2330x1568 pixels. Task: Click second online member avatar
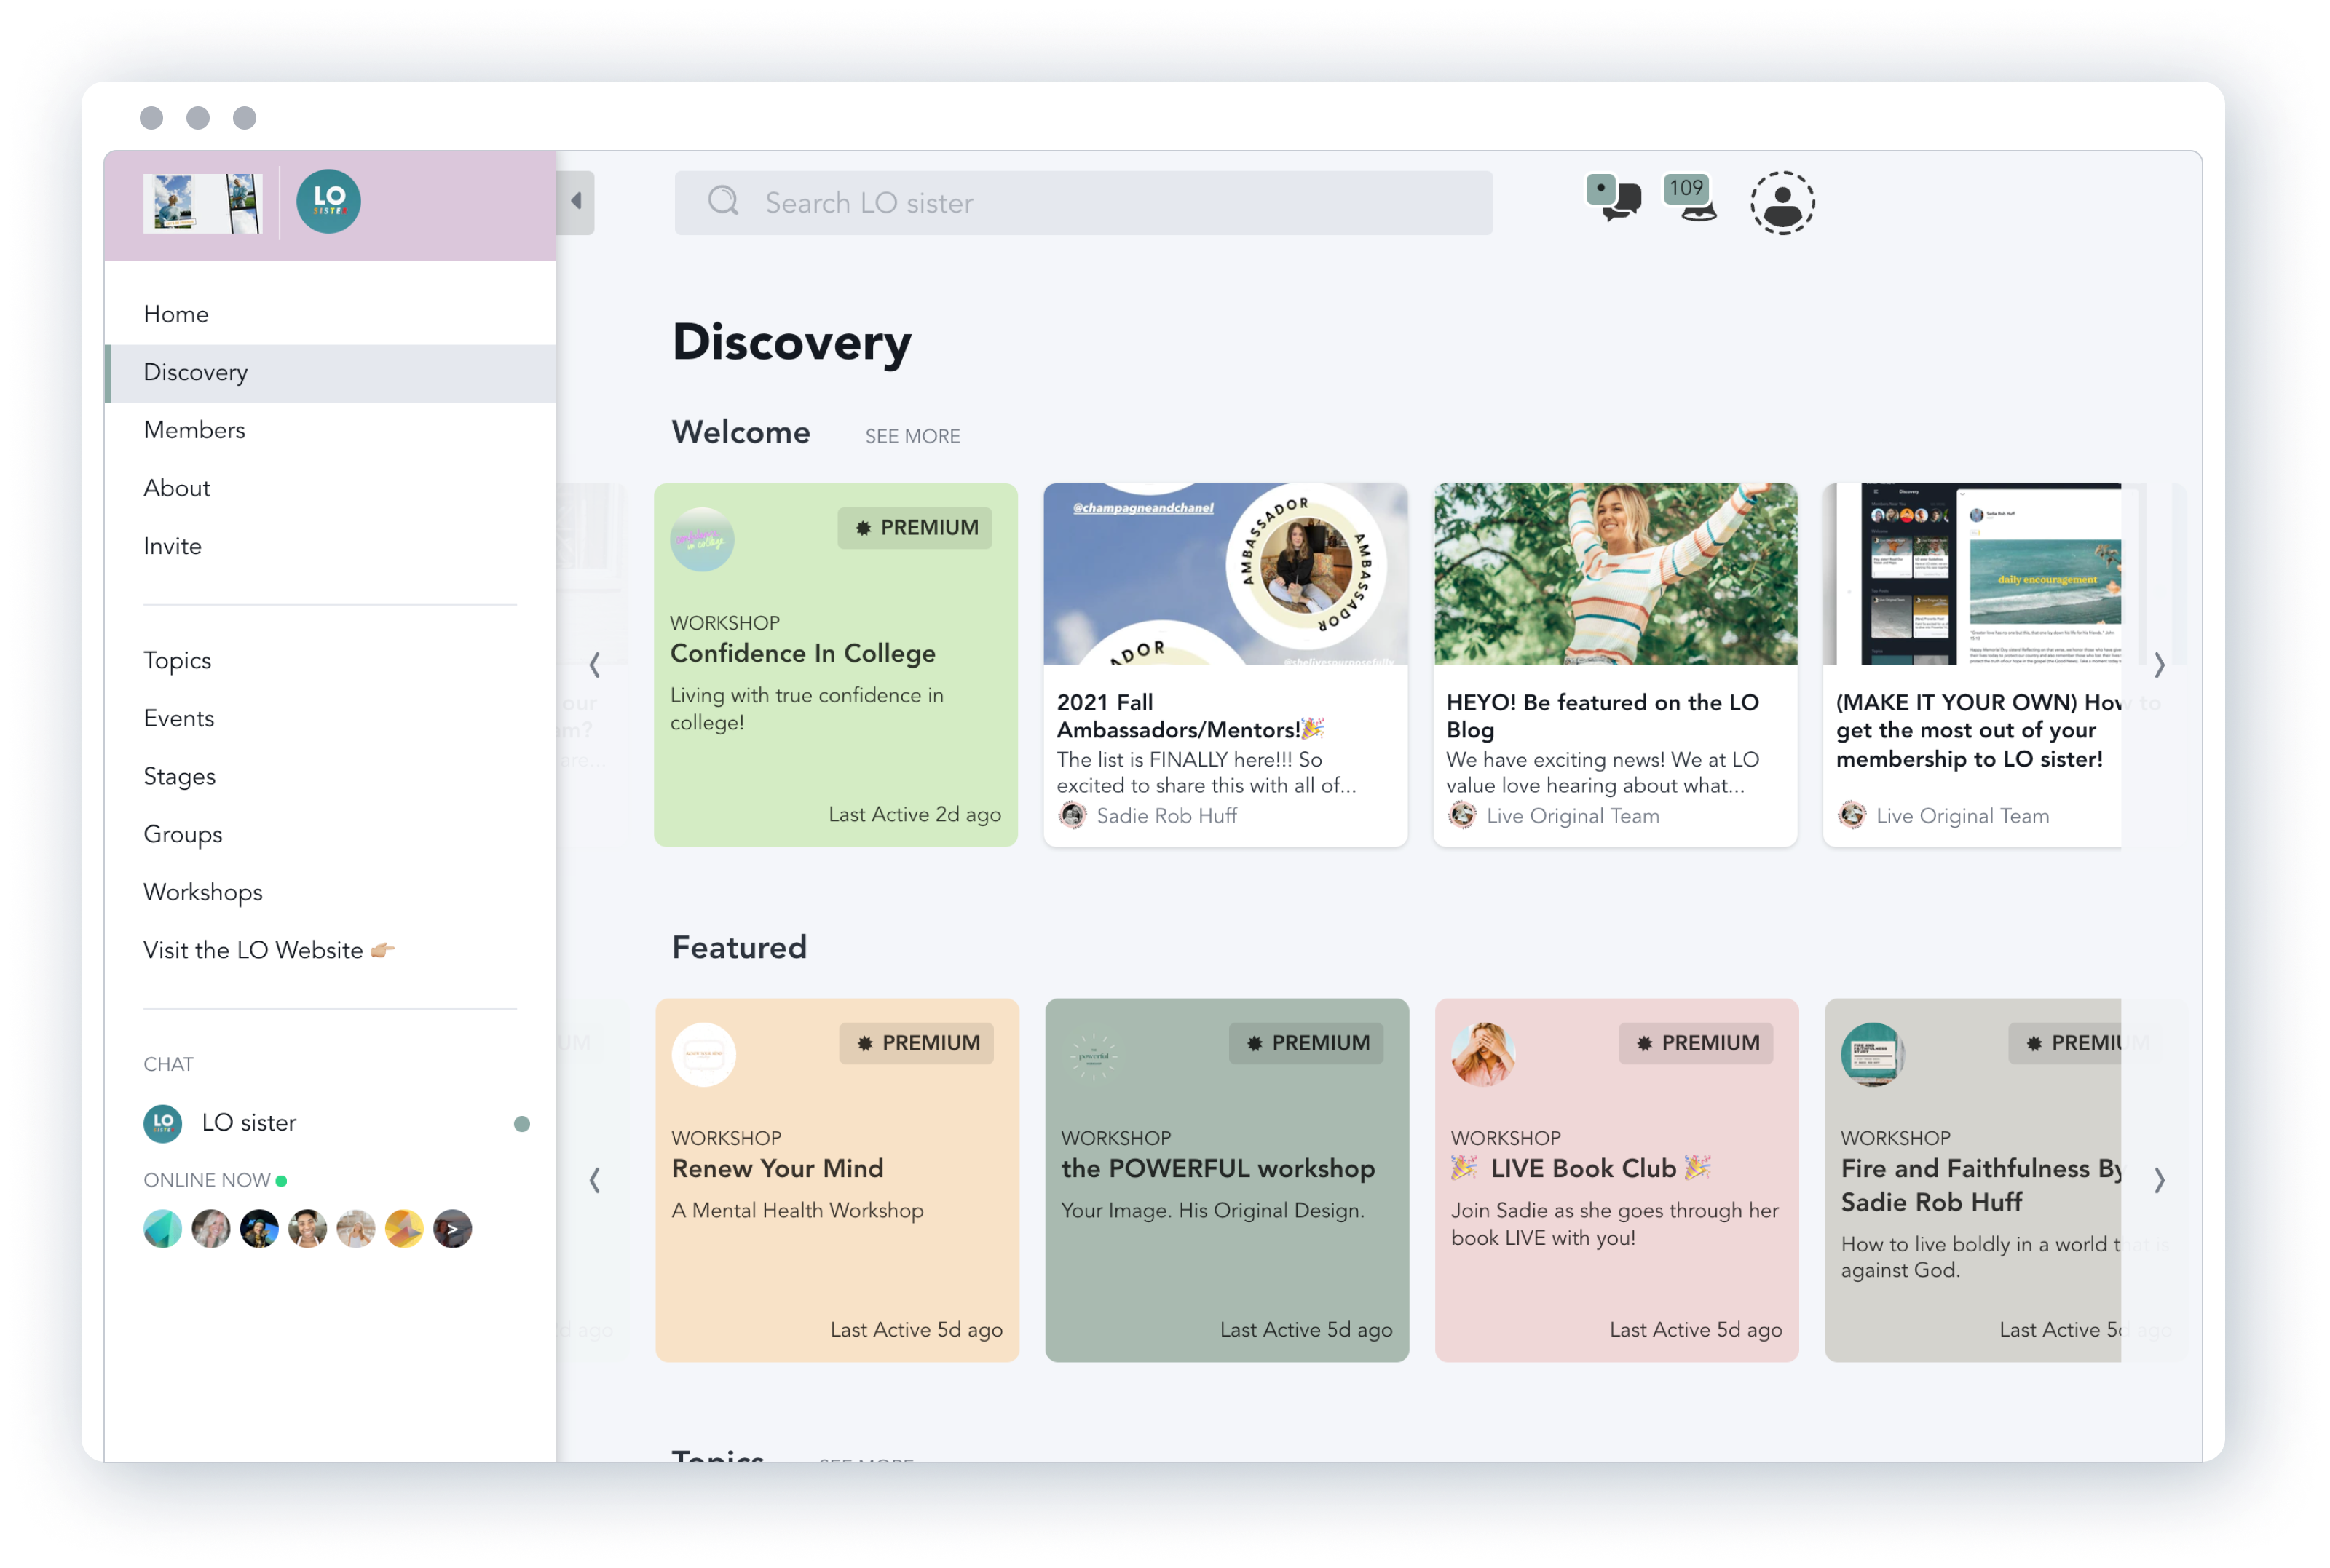coord(211,1228)
